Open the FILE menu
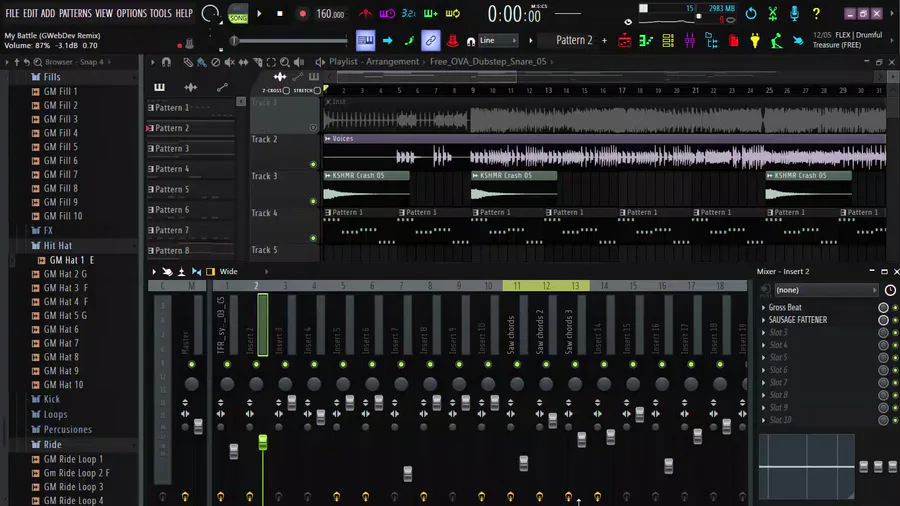Viewport: 900px width, 506px height. [12, 13]
